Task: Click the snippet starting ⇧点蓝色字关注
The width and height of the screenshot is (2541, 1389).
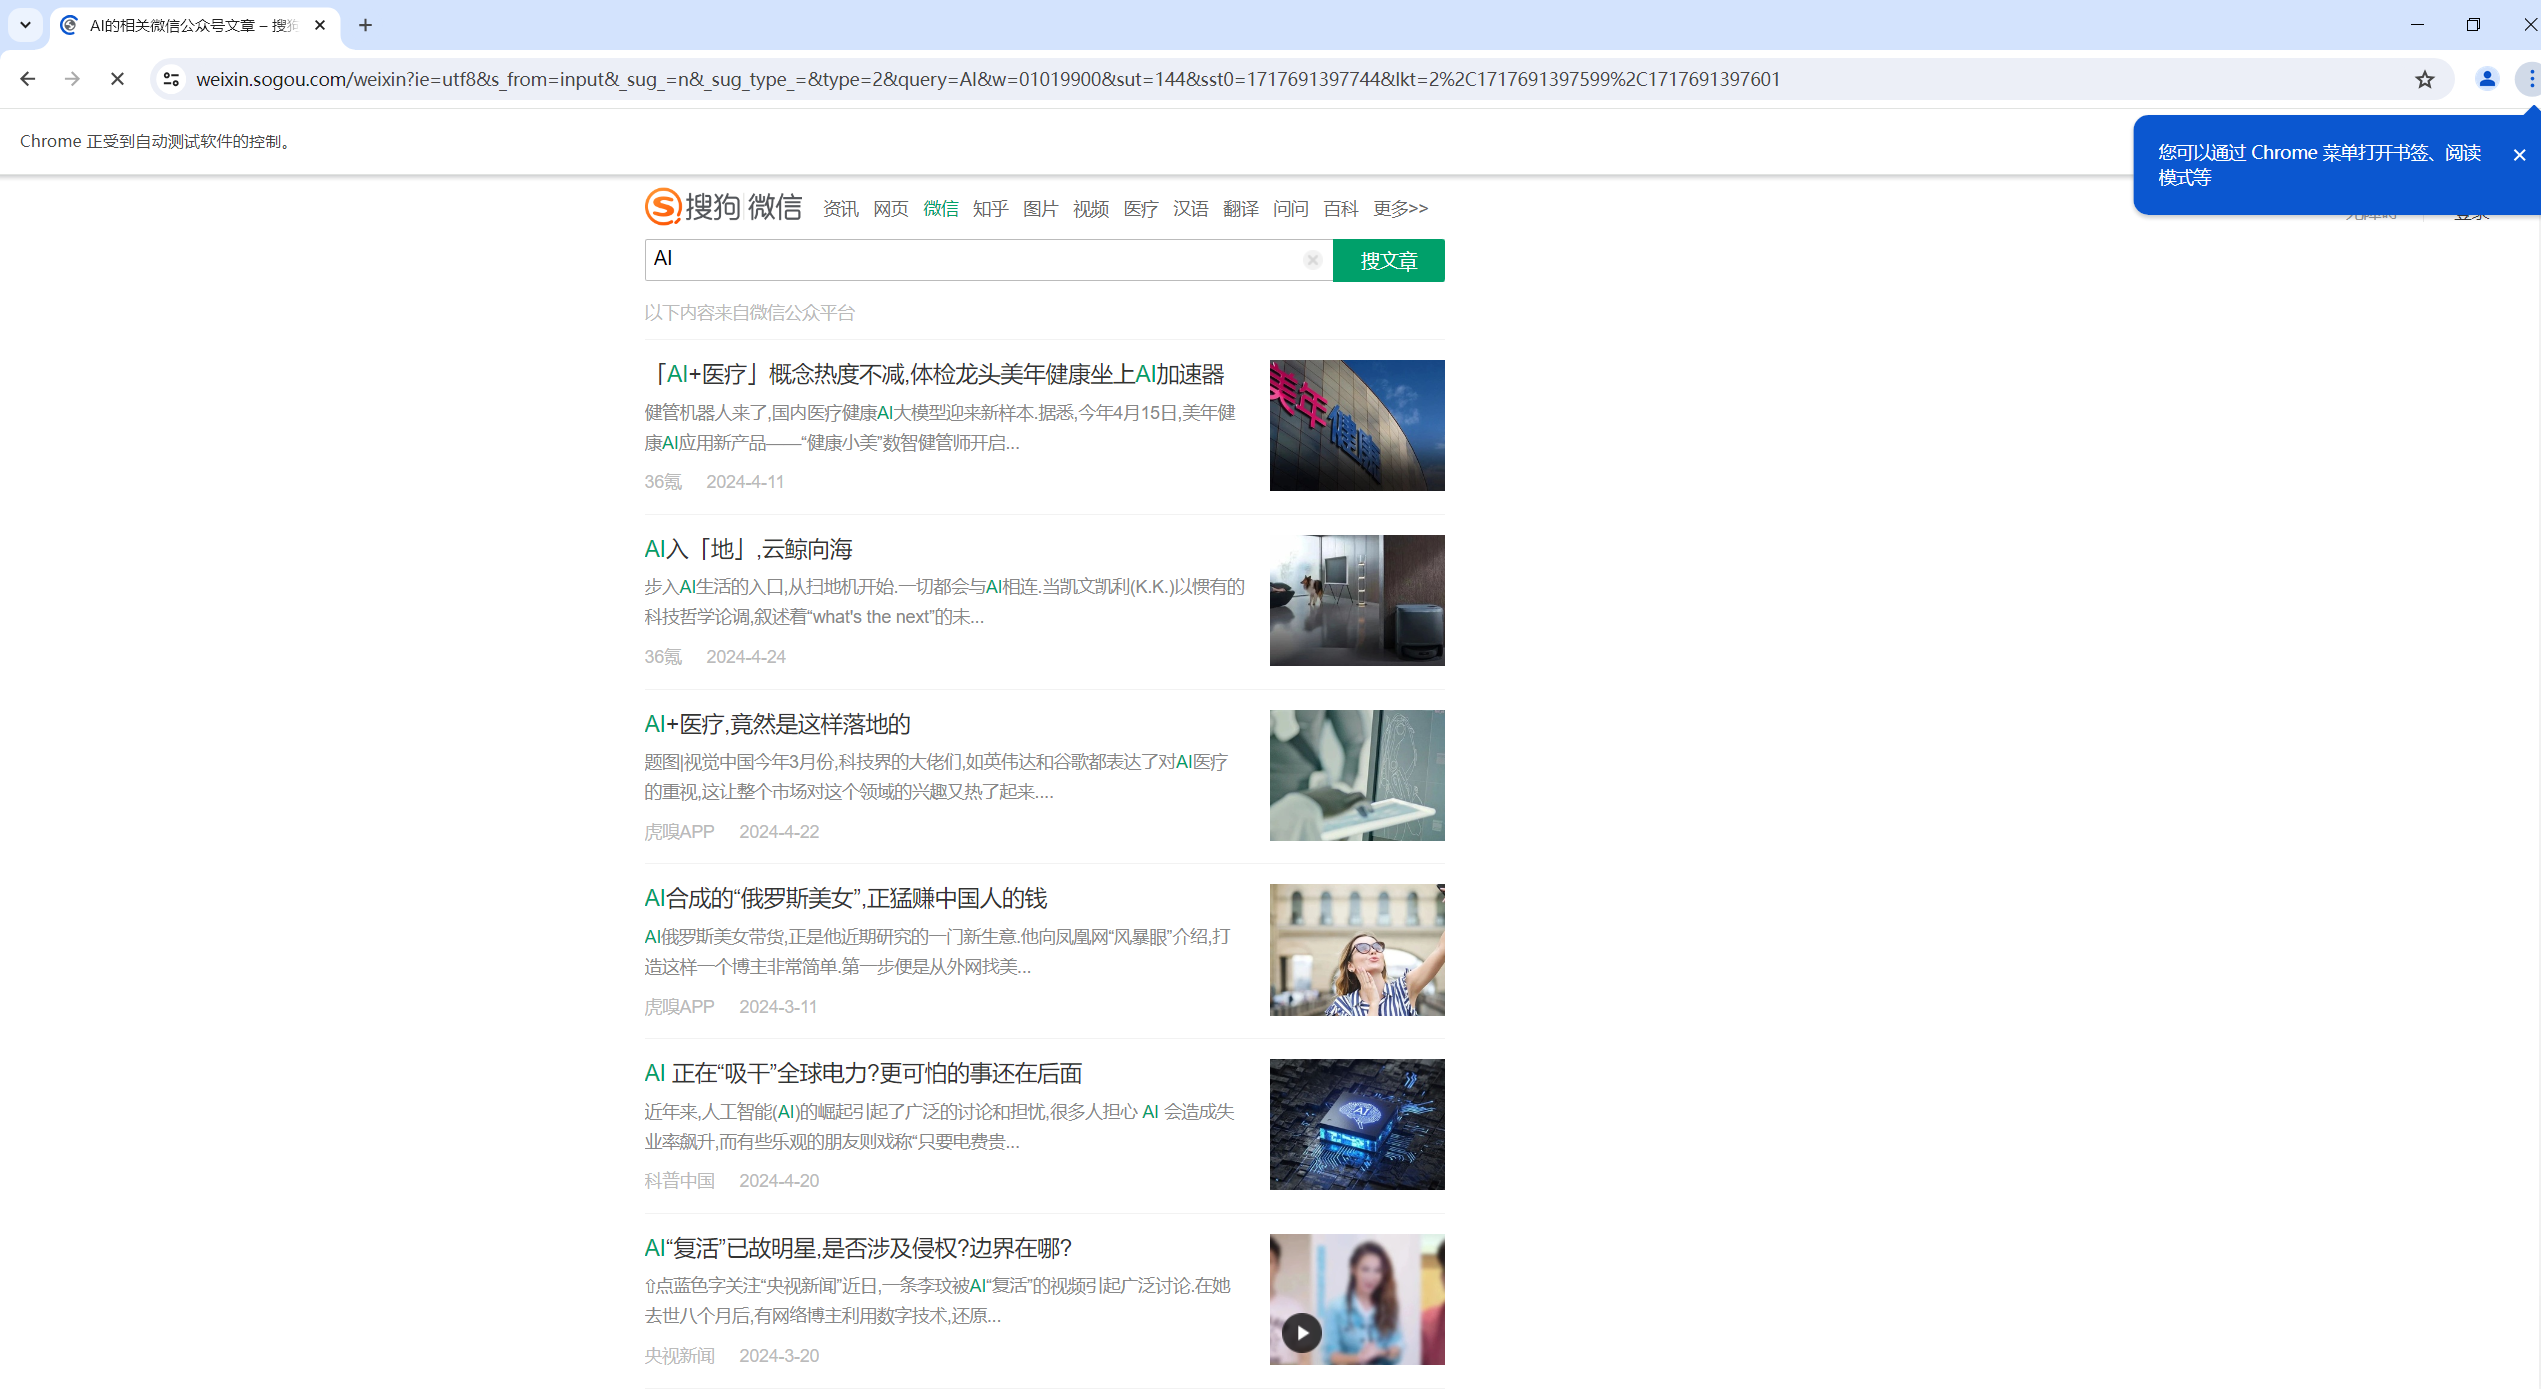Action: point(937,1301)
